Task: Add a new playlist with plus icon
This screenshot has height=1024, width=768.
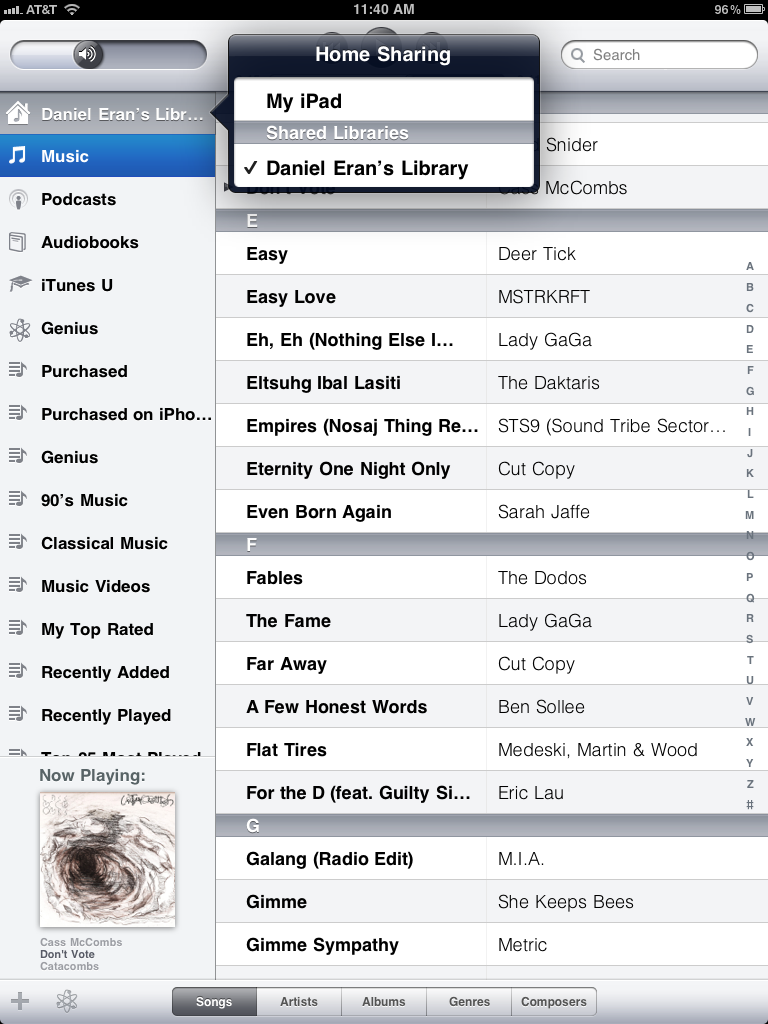Action: click(20, 1000)
